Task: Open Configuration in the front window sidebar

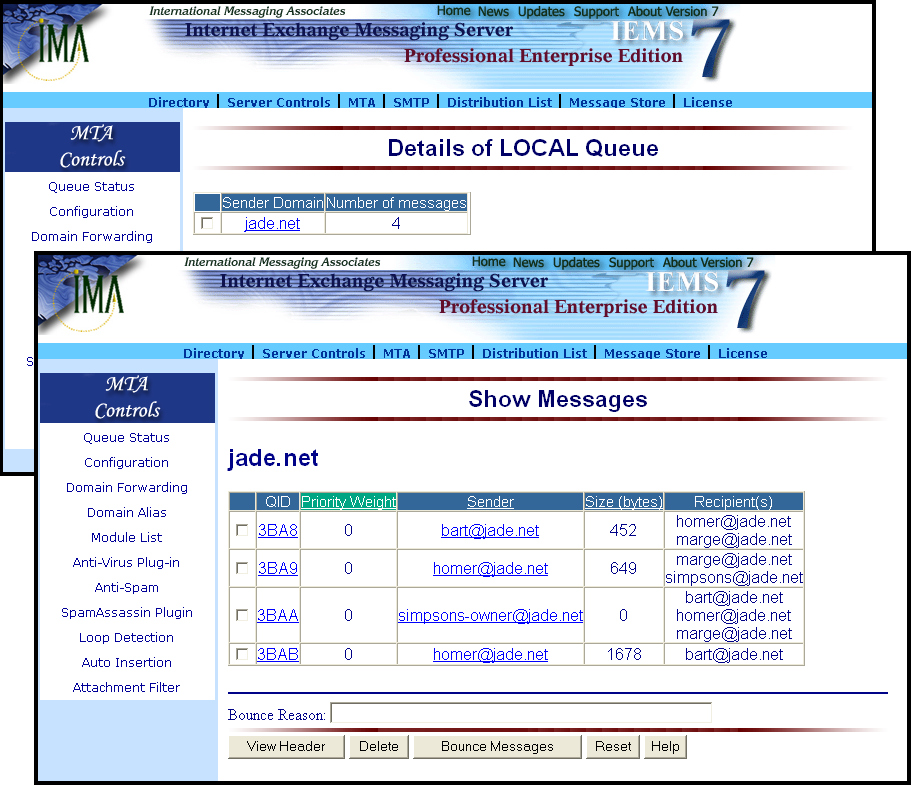Action: click(126, 463)
